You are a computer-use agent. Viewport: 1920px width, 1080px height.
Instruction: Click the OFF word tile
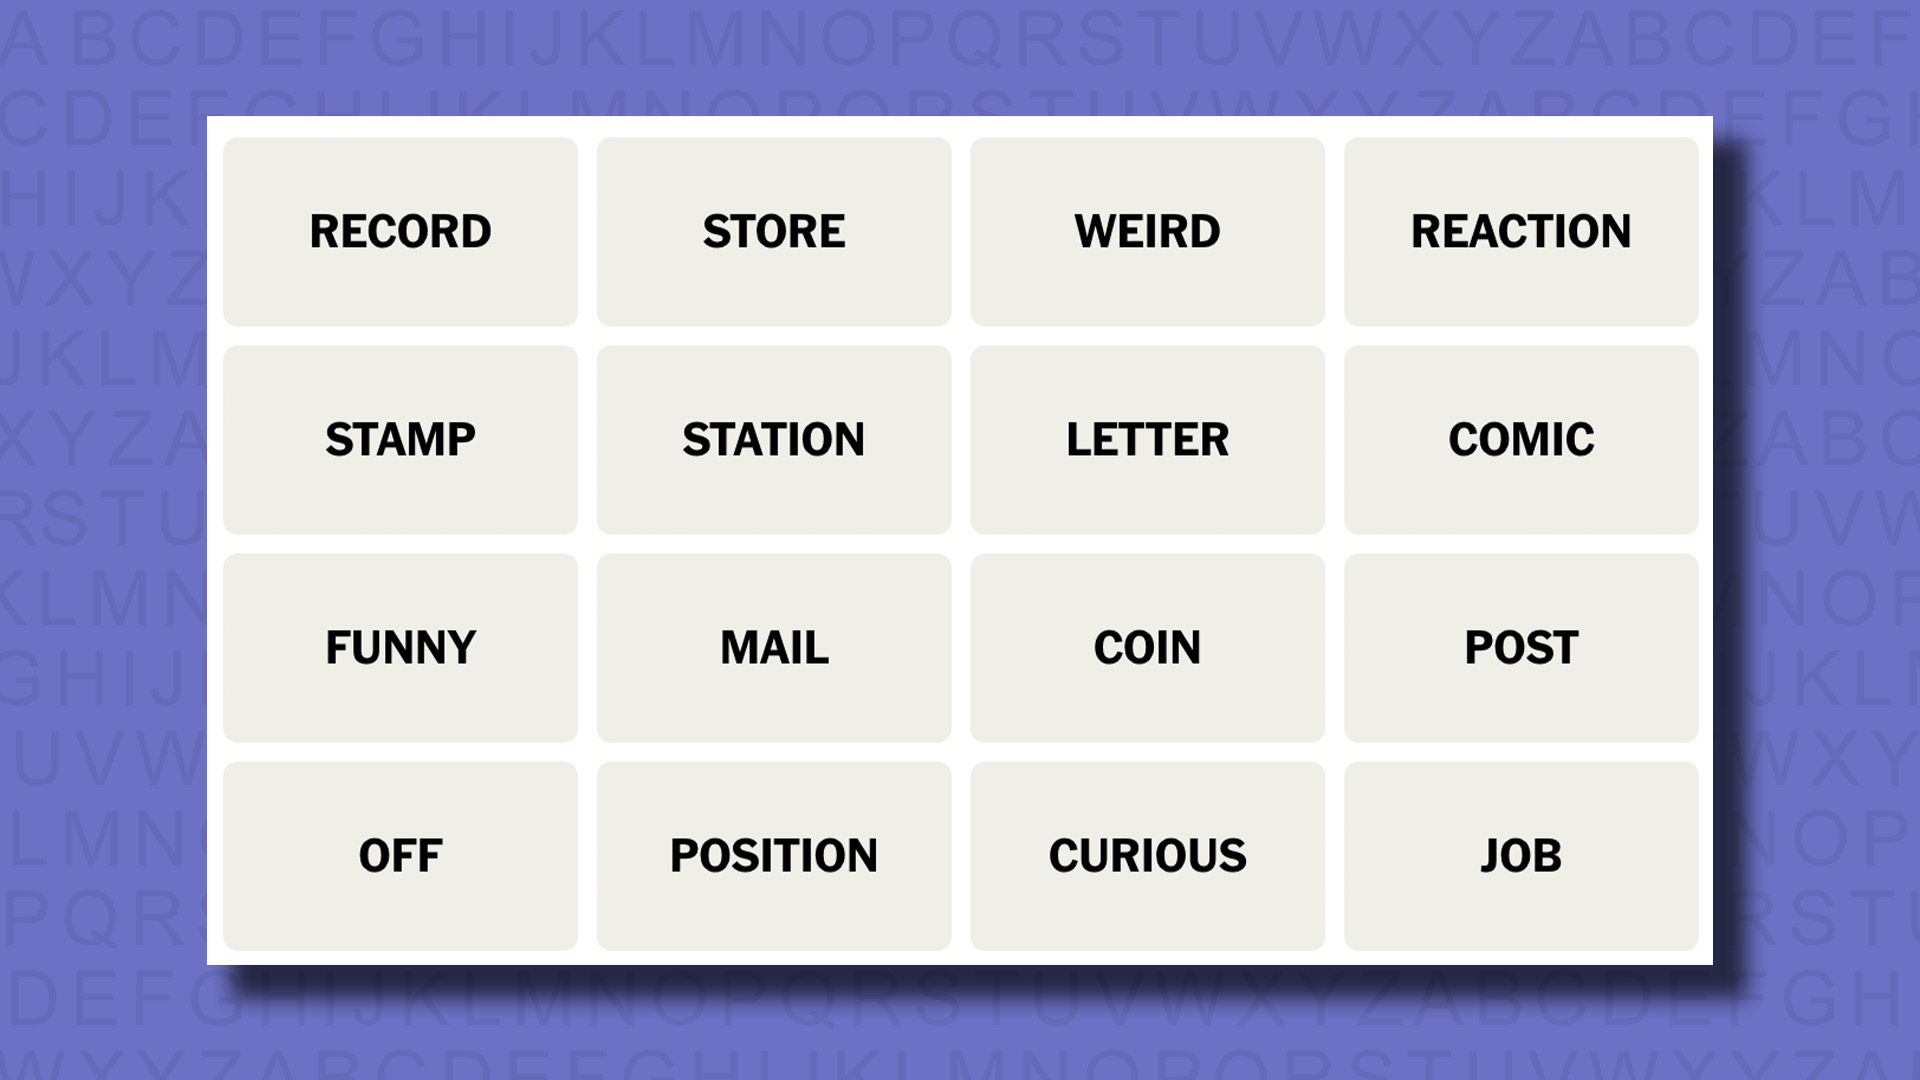400,855
